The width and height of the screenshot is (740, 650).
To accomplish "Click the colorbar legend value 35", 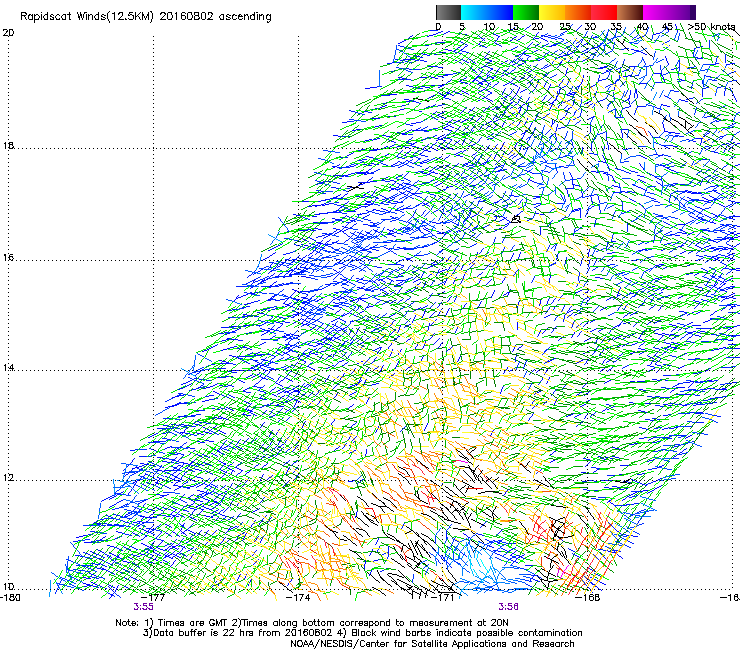I will point(616,27).
